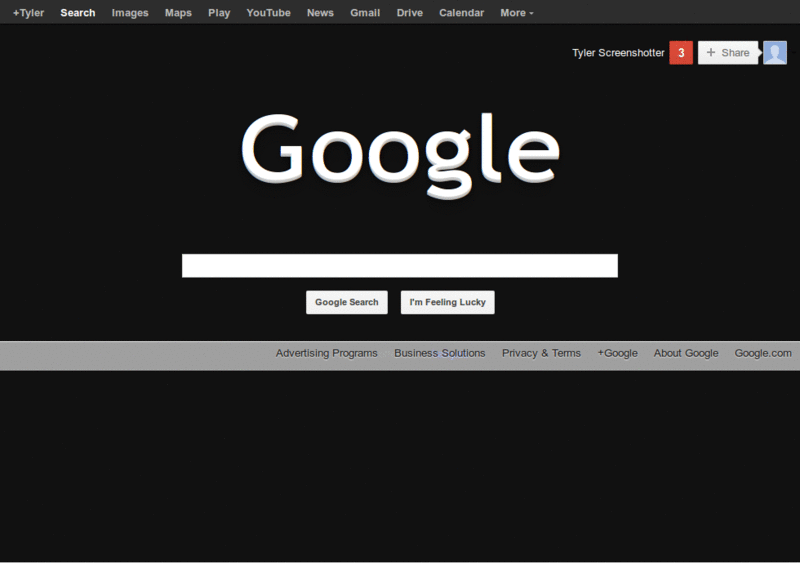The image size is (800, 573).
Task: Open Maps from the navigation bar
Action: pos(178,13)
